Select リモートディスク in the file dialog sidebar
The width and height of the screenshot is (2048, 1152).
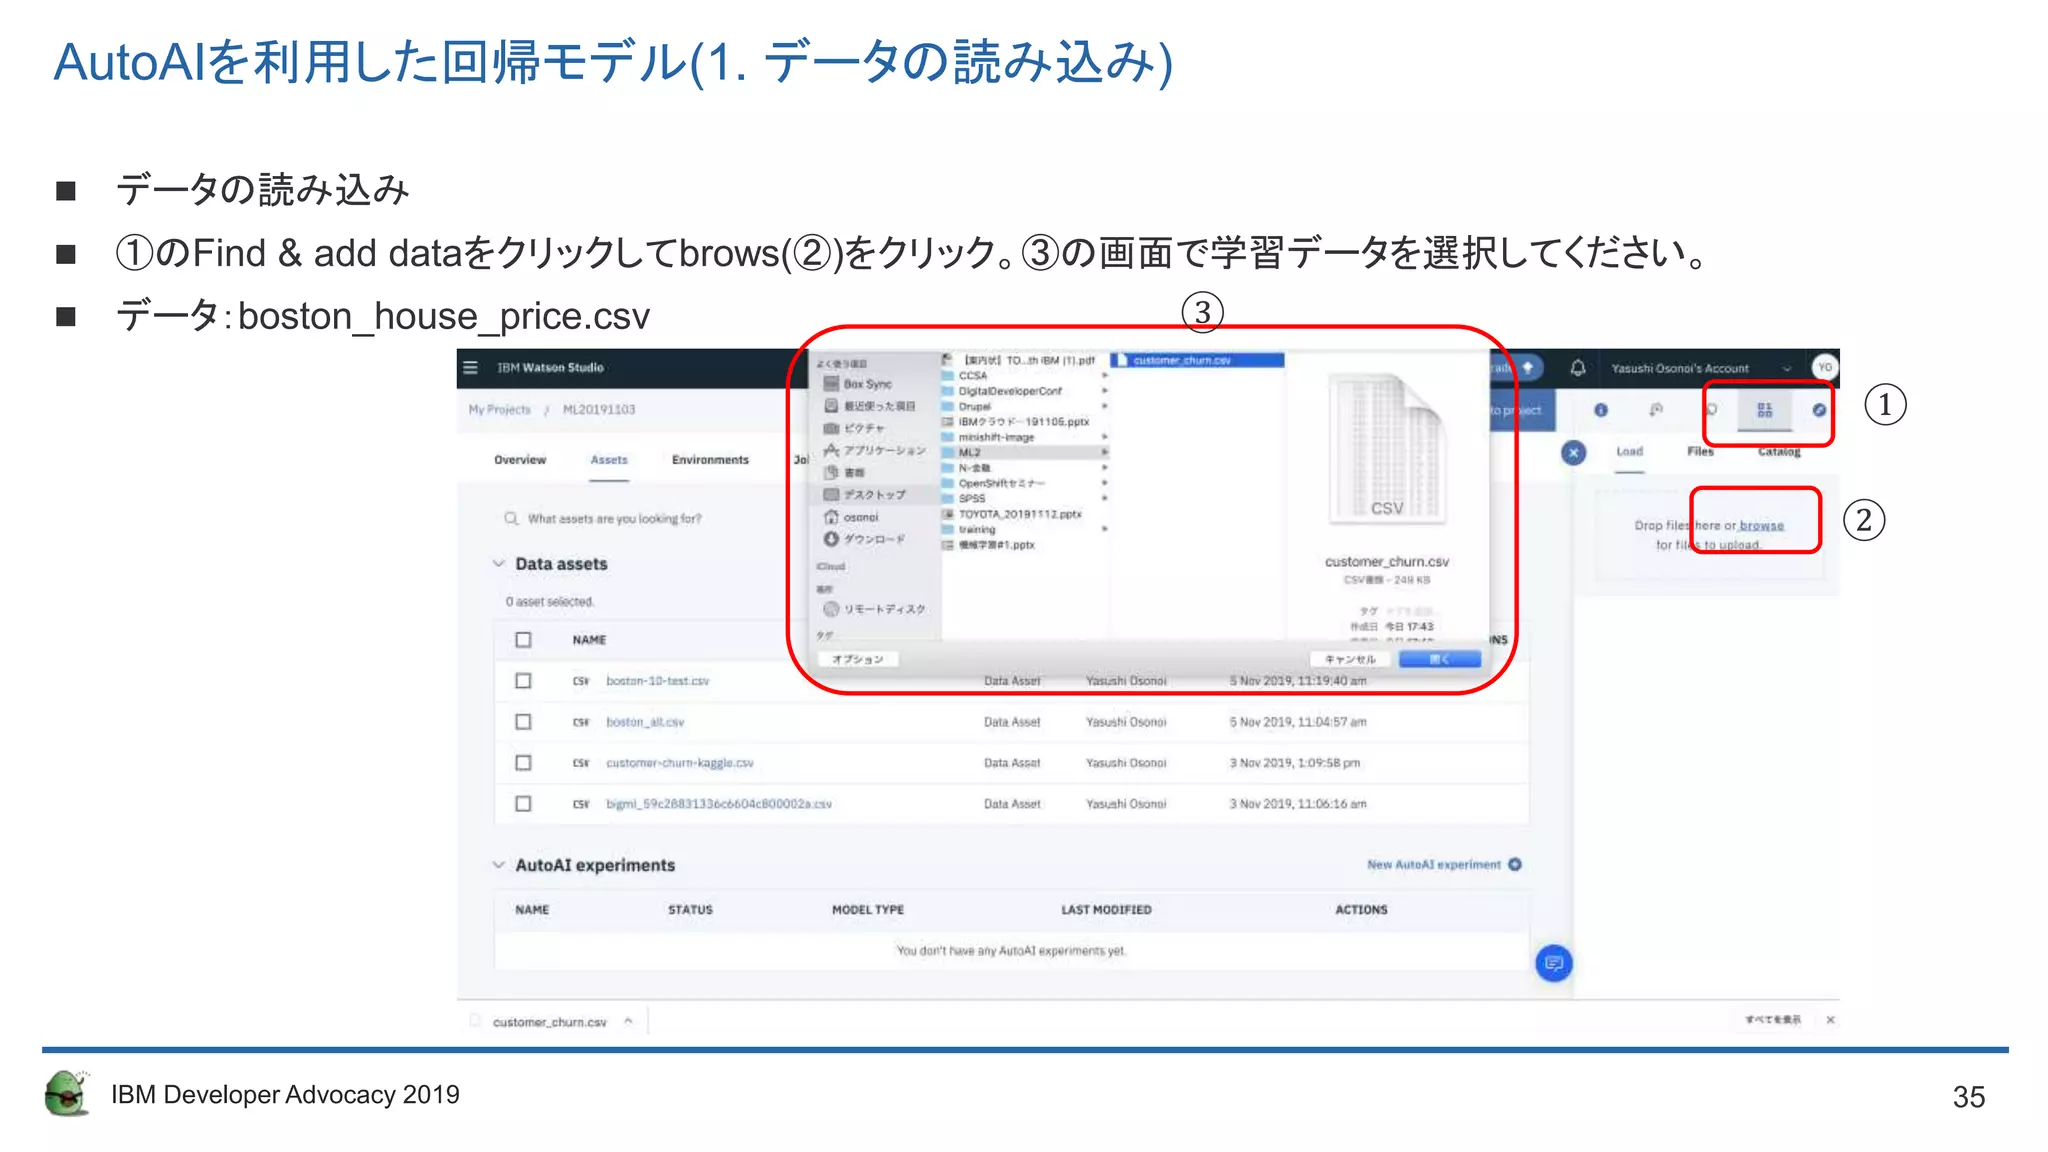coord(875,609)
